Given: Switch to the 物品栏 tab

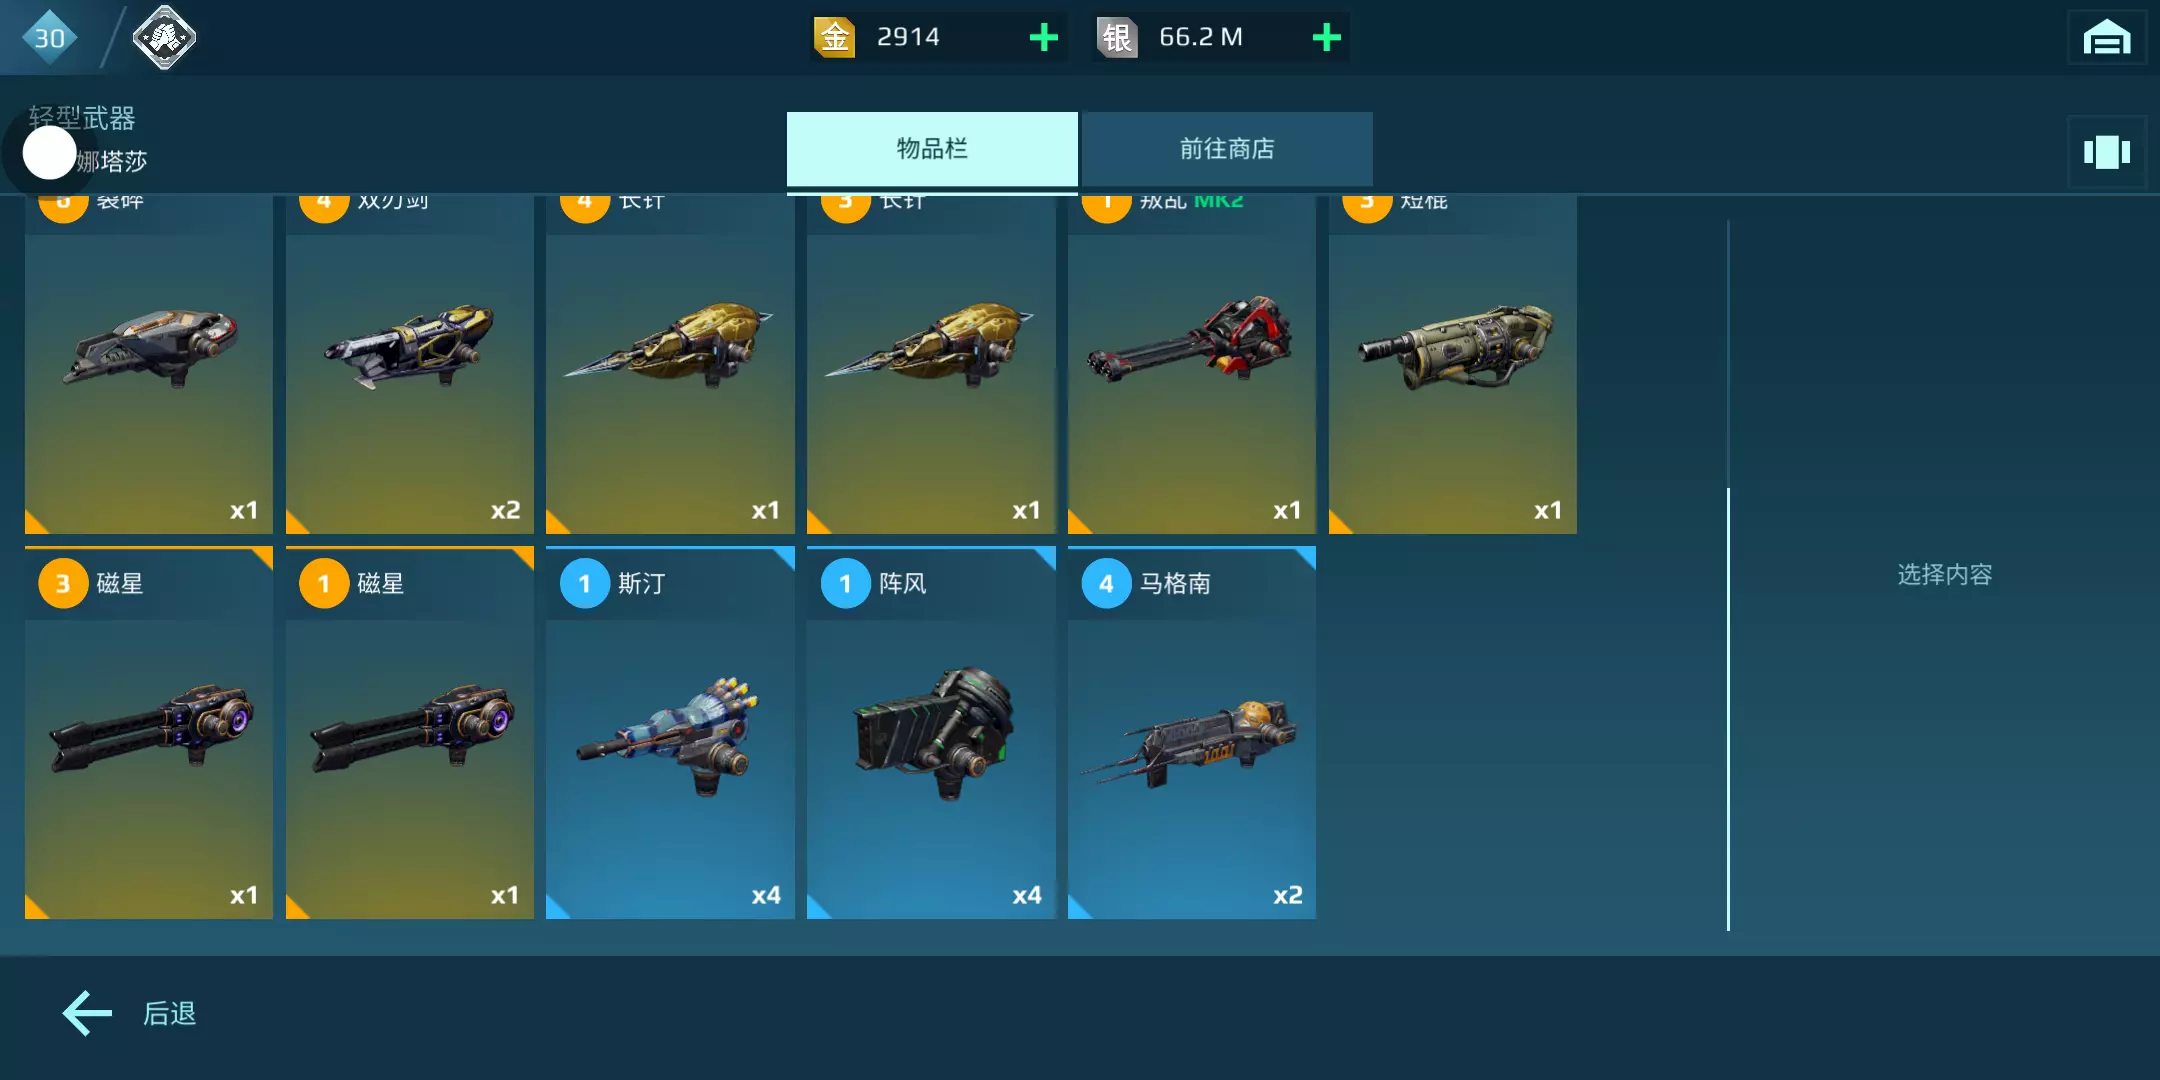Looking at the screenshot, I should (x=932, y=149).
